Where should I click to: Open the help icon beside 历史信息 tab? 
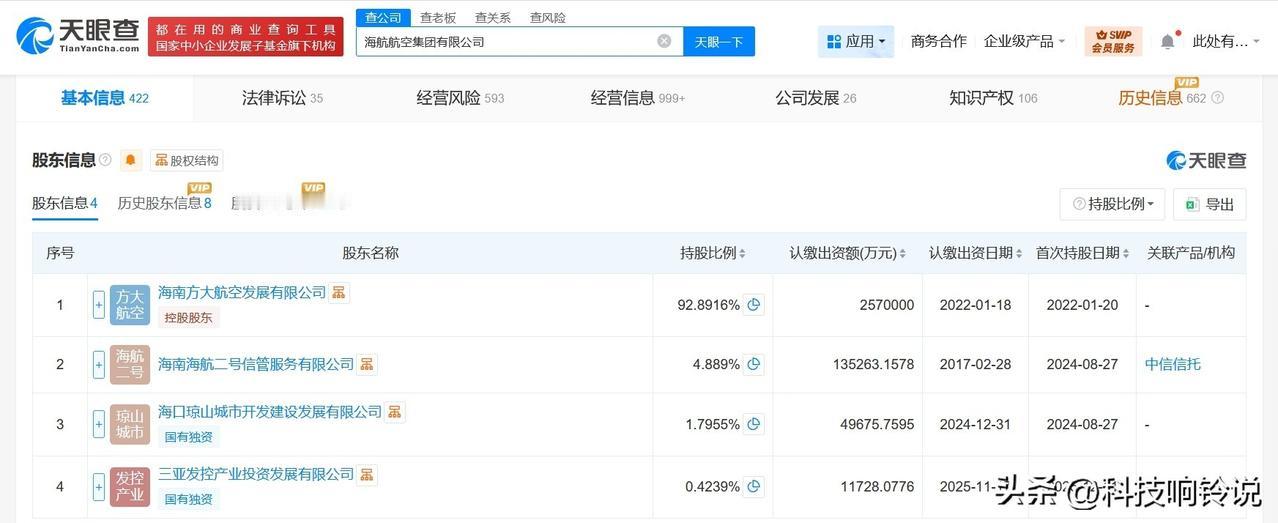(x=1217, y=98)
